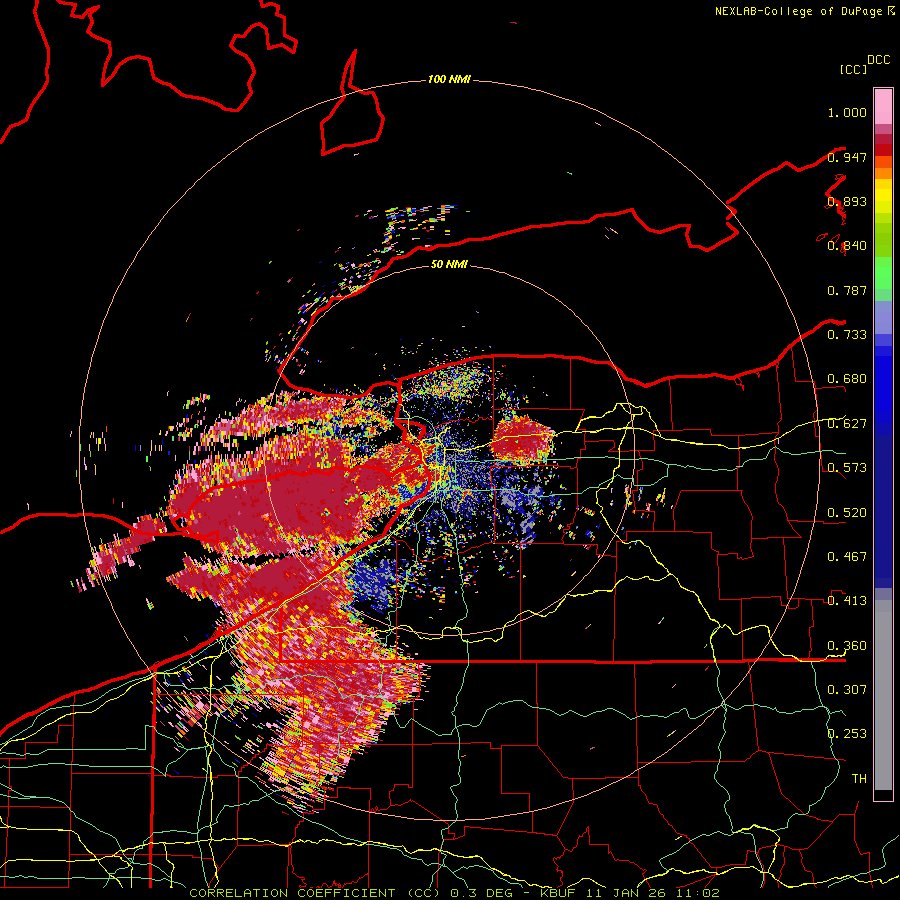Click the DCC legend heading

(x=878, y=60)
